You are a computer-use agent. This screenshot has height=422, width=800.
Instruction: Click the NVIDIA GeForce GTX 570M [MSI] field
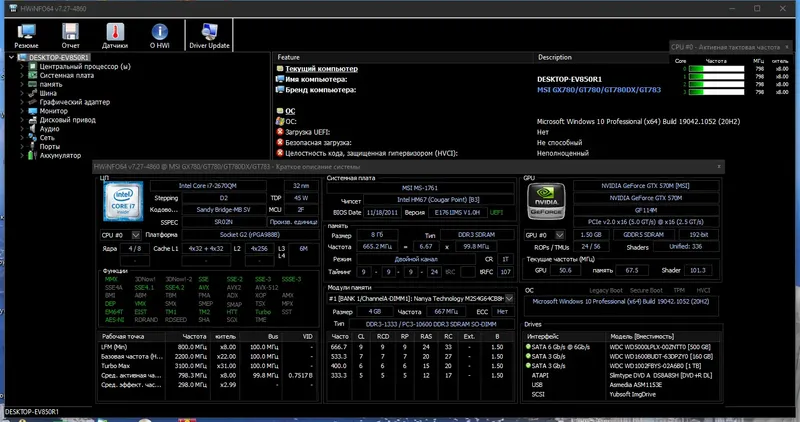point(645,186)
